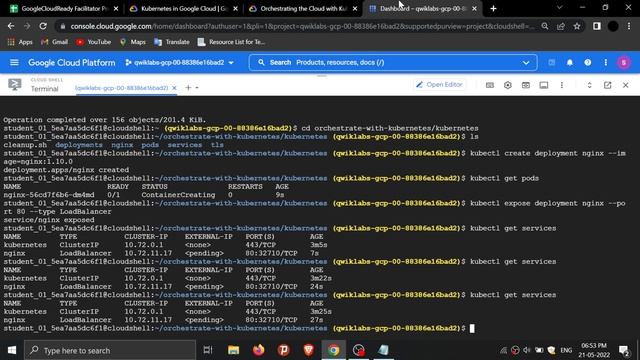Image resolution: width=640 pixels, height=360 pixels.
Task: Switch to Kubernetes in Google Cloud tab
Action: point(184,9)
